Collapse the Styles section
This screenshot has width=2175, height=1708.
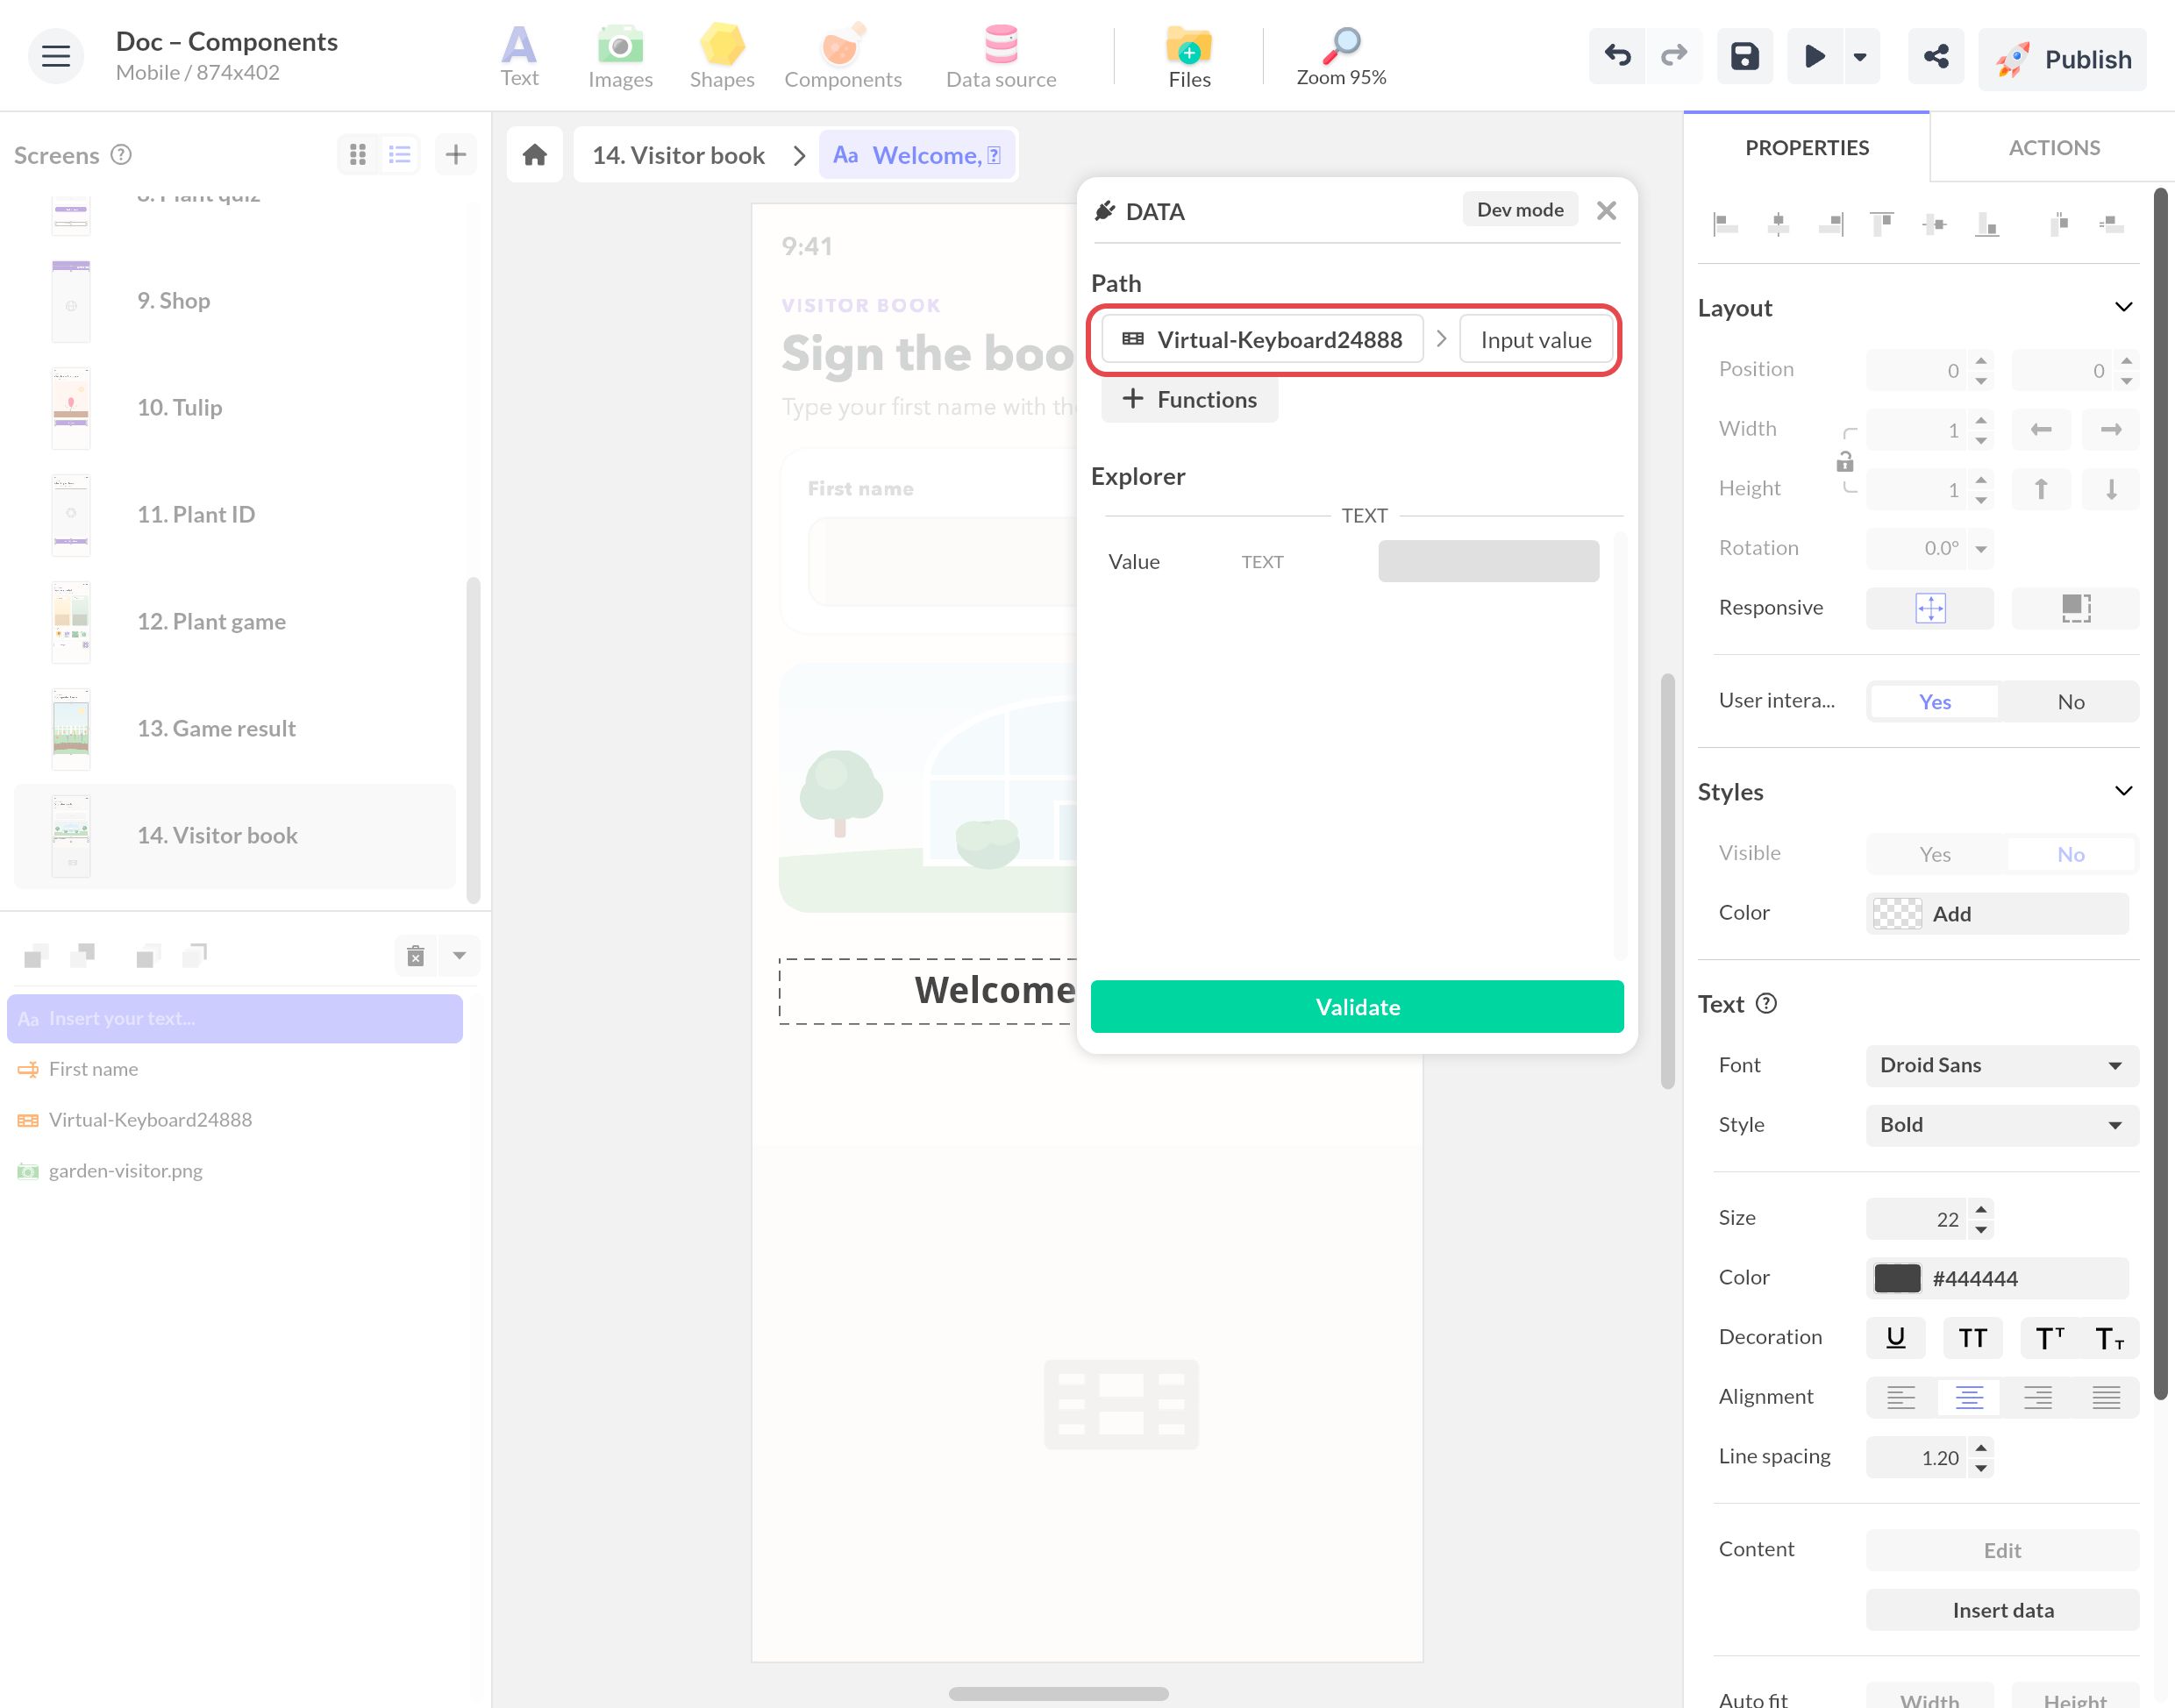tap(2123, 791)
